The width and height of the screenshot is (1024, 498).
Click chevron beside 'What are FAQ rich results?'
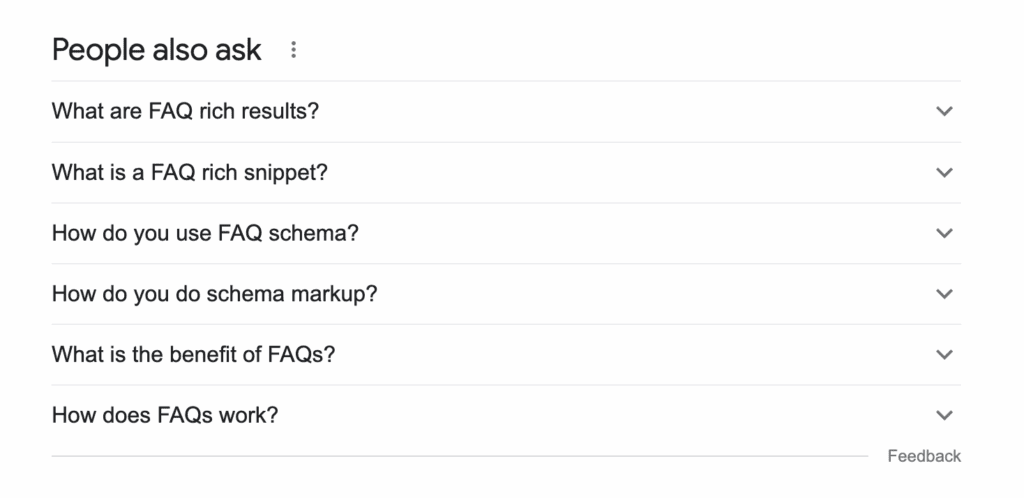pyautogui.click(x=944, y=111)
